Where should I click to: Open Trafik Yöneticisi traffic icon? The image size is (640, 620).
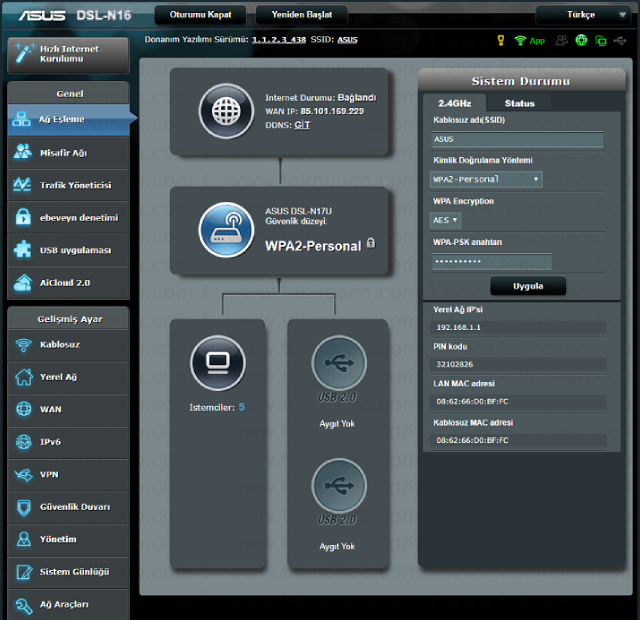[x=22, y=185]
